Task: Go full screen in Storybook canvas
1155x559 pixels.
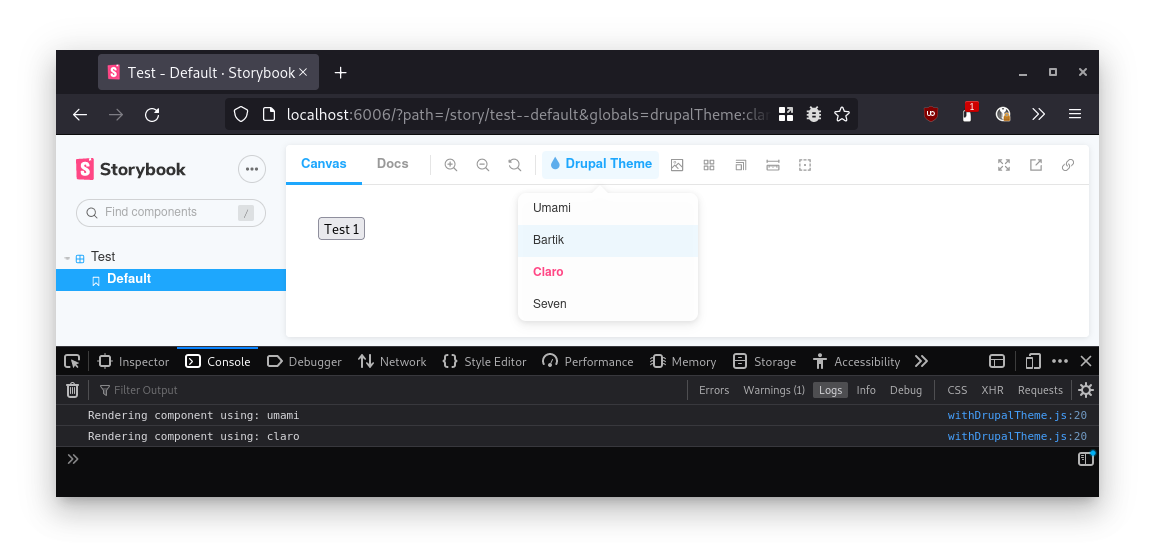Action: (1004, 165)
